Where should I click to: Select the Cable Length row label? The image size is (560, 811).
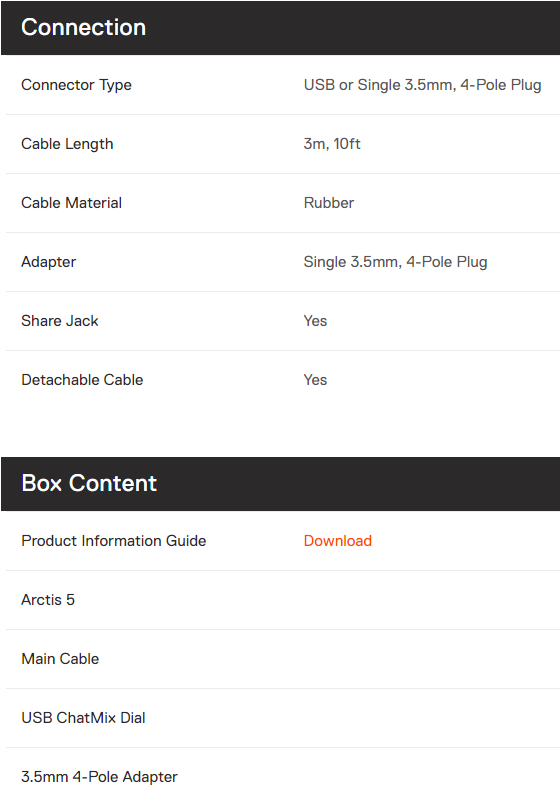pyautogui.click(x=67, y=144)
